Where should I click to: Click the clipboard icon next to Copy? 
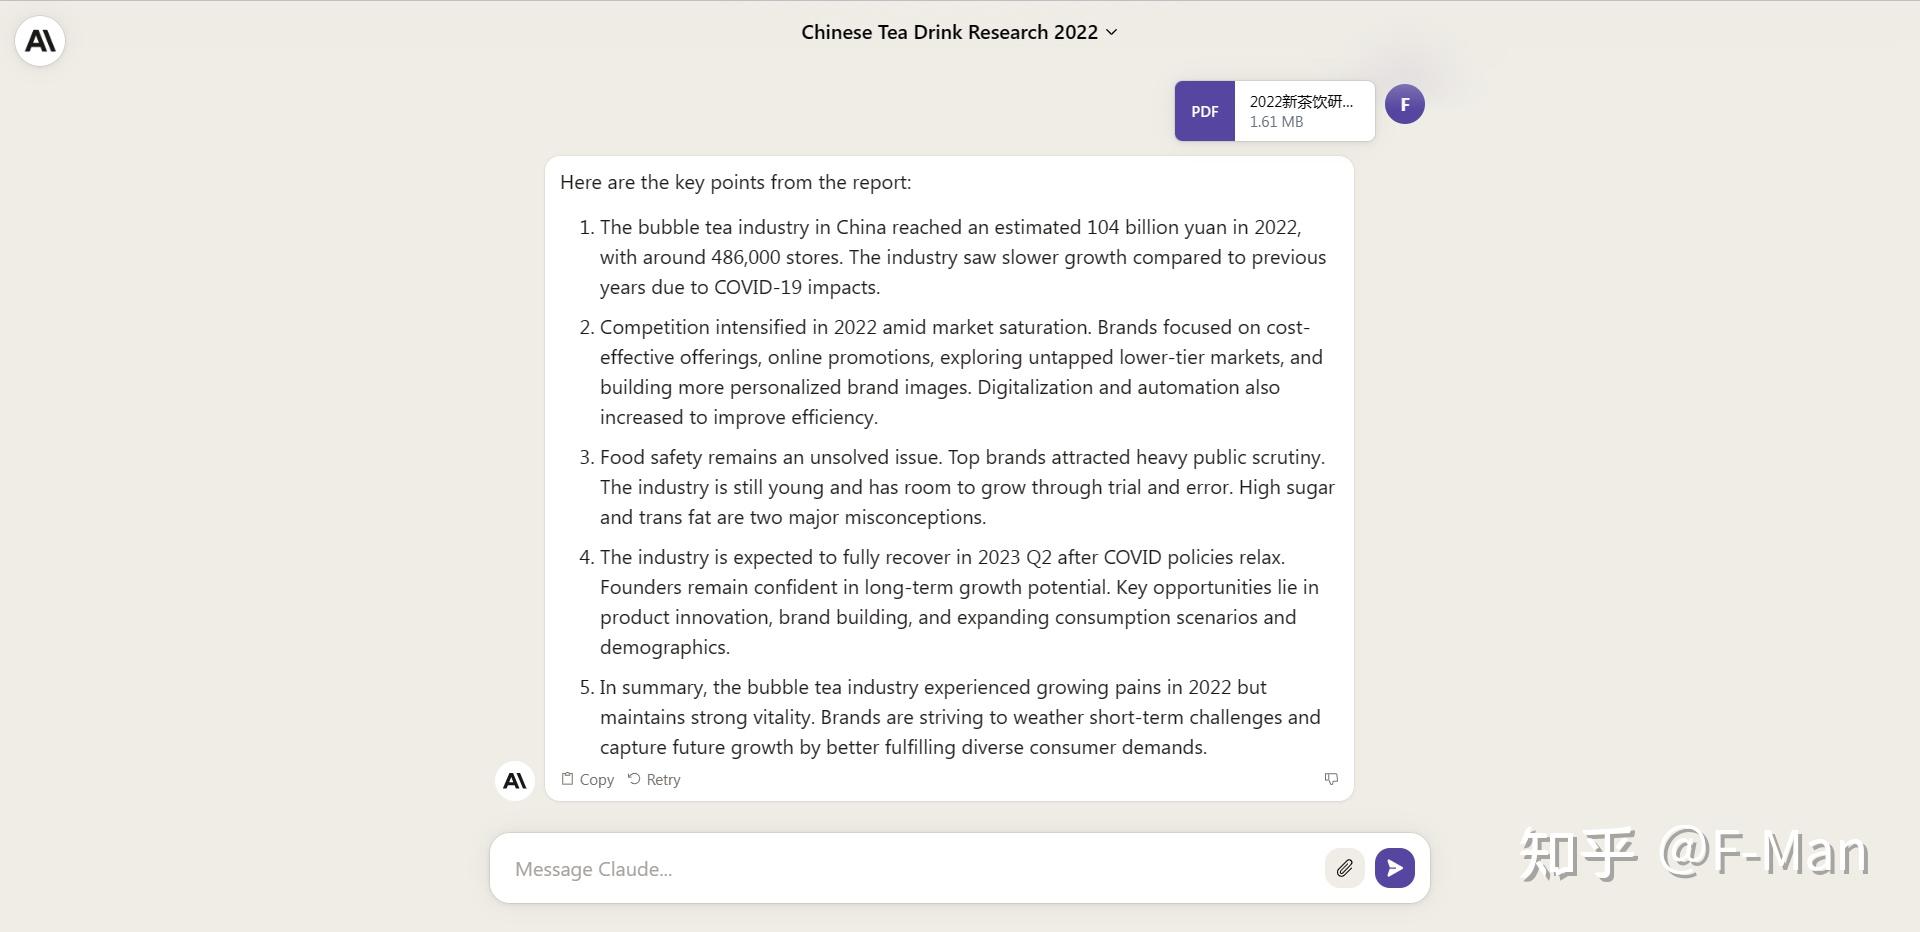567,779
